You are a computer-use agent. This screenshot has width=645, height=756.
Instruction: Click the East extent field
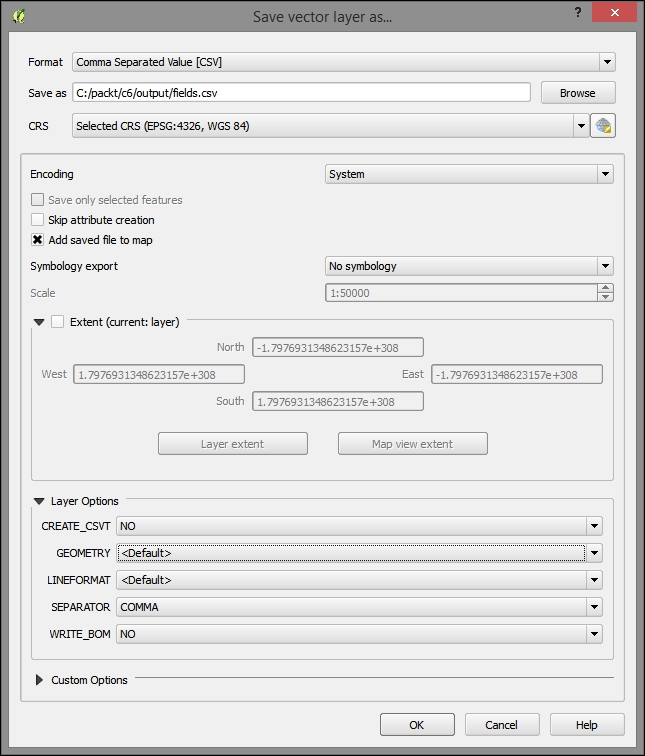pos(517,374)
